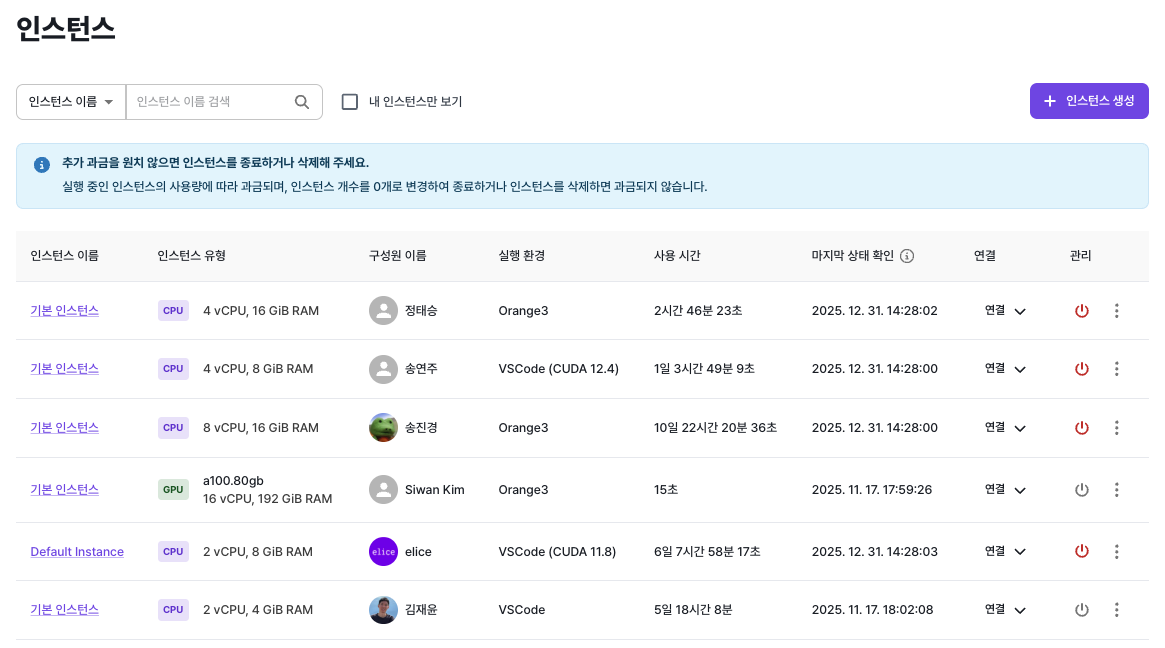Screen dimensions: 1165x648
Task: Click the info icon in the blue notice banner
Action: click(41, 164)
